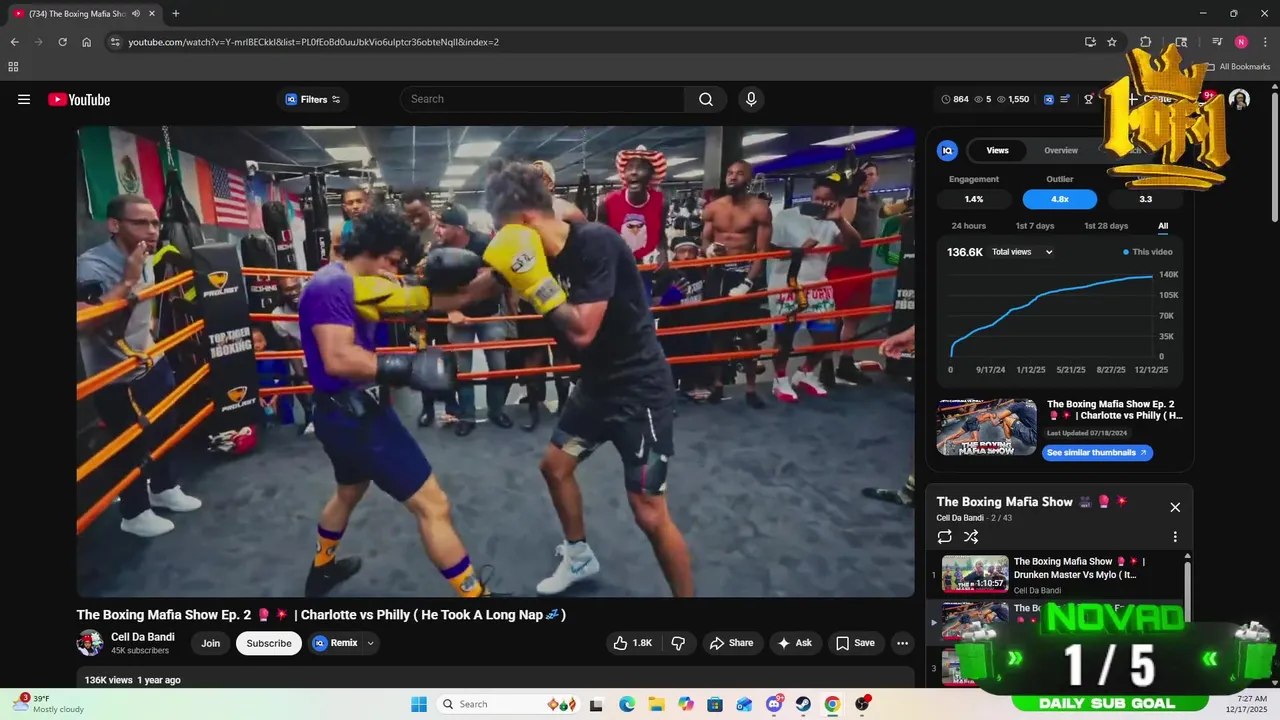Open the YouTube hamburger guide menu
This screenshot has height=720, width=1280.
pos(24,99)
